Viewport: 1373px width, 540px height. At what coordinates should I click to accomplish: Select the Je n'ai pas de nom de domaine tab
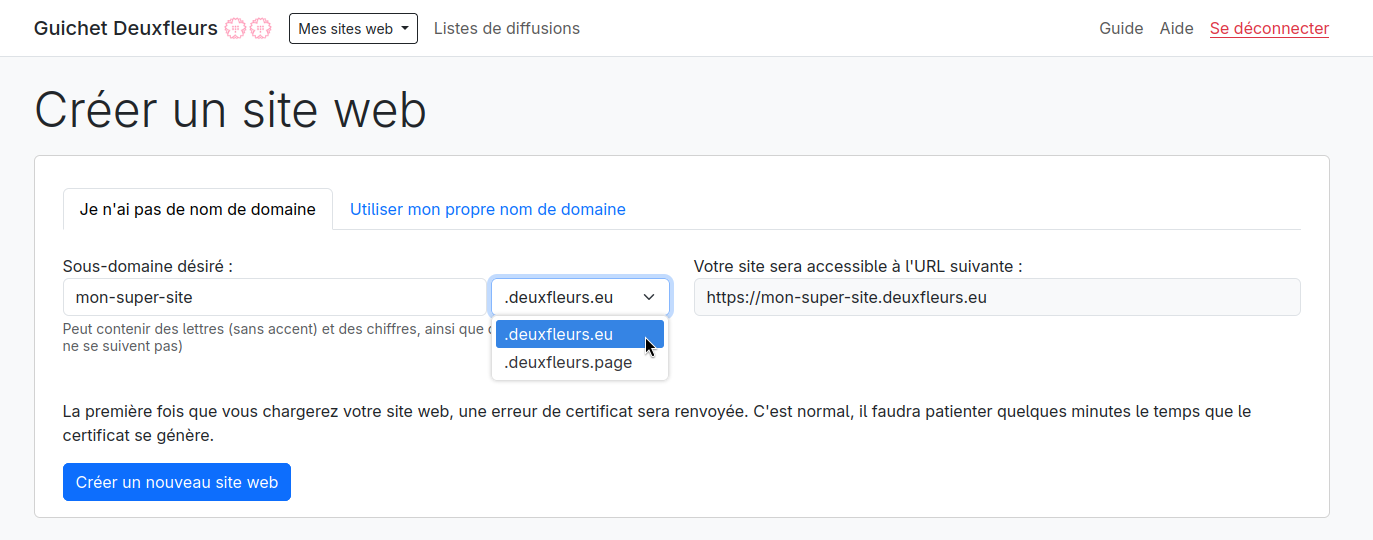(197, 210)
